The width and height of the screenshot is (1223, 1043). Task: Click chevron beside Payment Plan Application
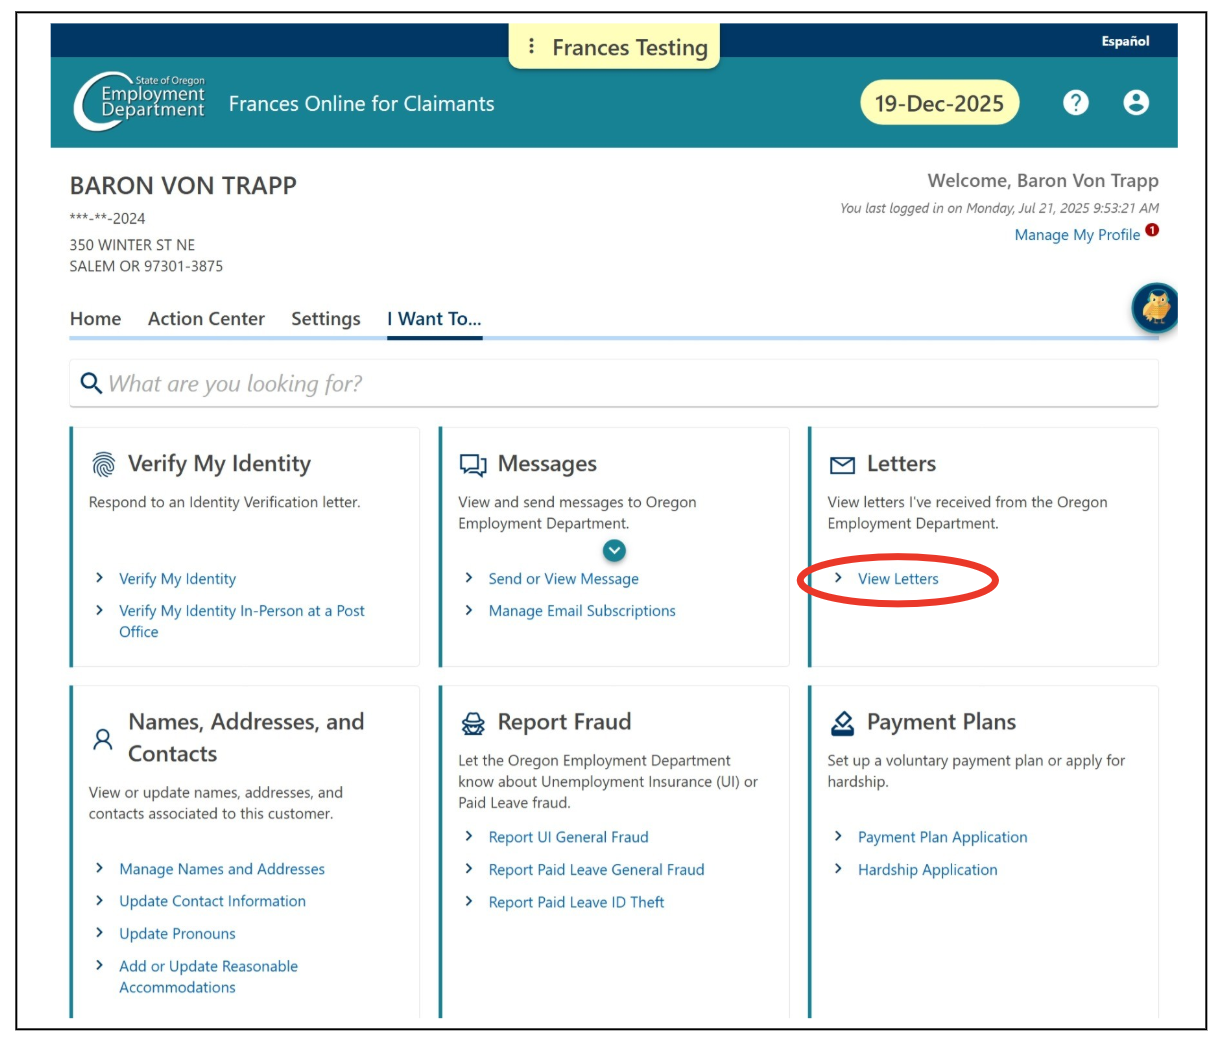click(838, 836)
